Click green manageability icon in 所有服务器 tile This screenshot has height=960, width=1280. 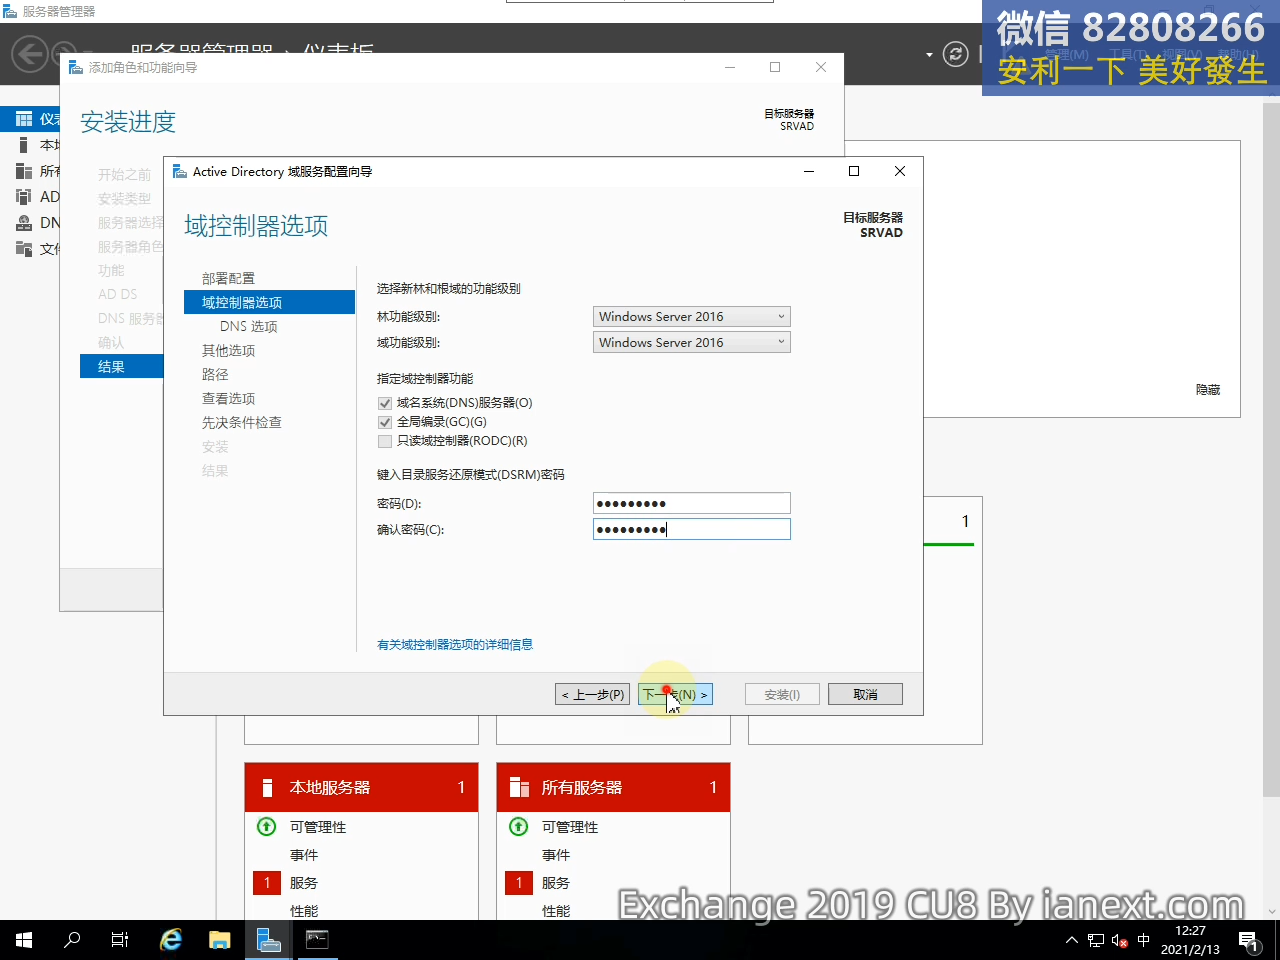pos(519,827)
